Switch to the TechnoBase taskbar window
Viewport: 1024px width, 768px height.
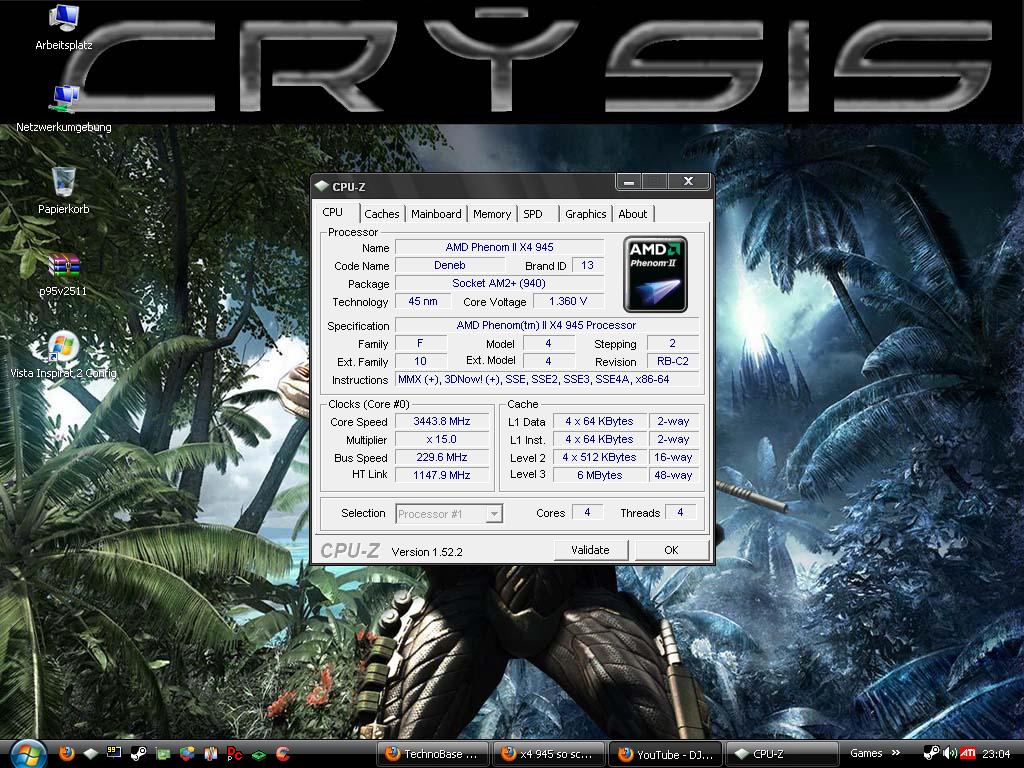[x=434, y=754]
